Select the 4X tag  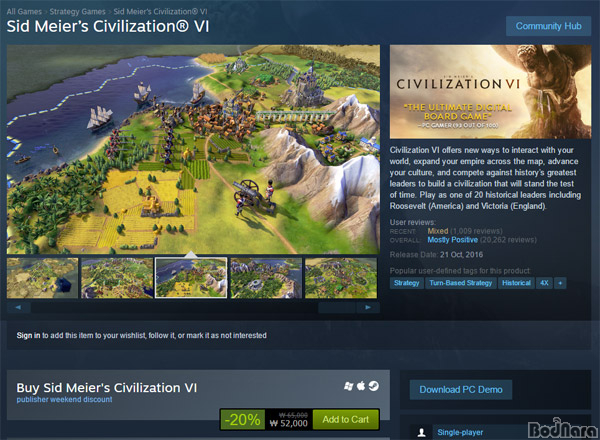pos(544,283)
